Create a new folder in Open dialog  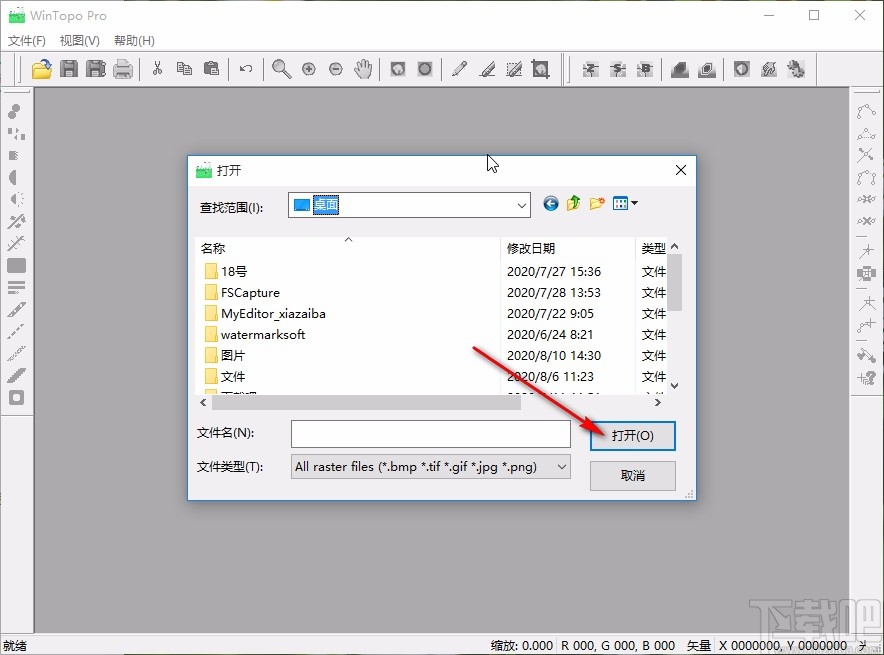click(x=596, y=203)
